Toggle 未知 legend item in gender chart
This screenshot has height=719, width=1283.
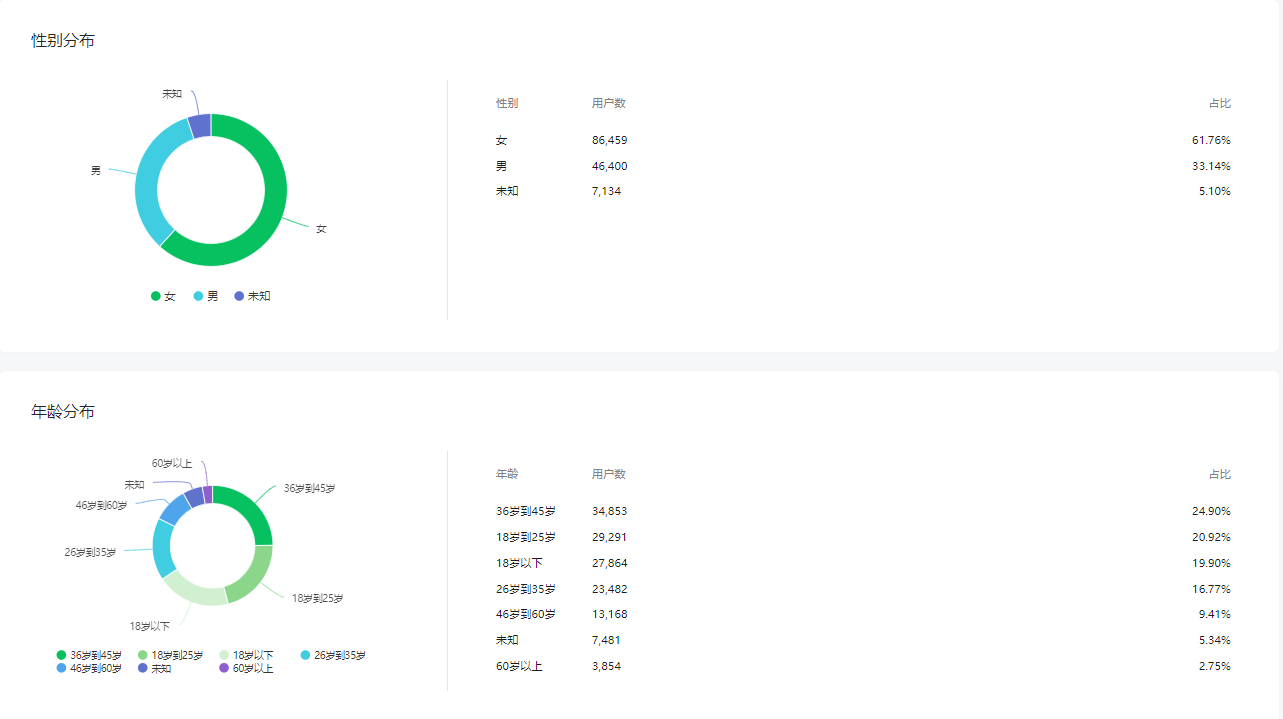click(x=252, y=296)
